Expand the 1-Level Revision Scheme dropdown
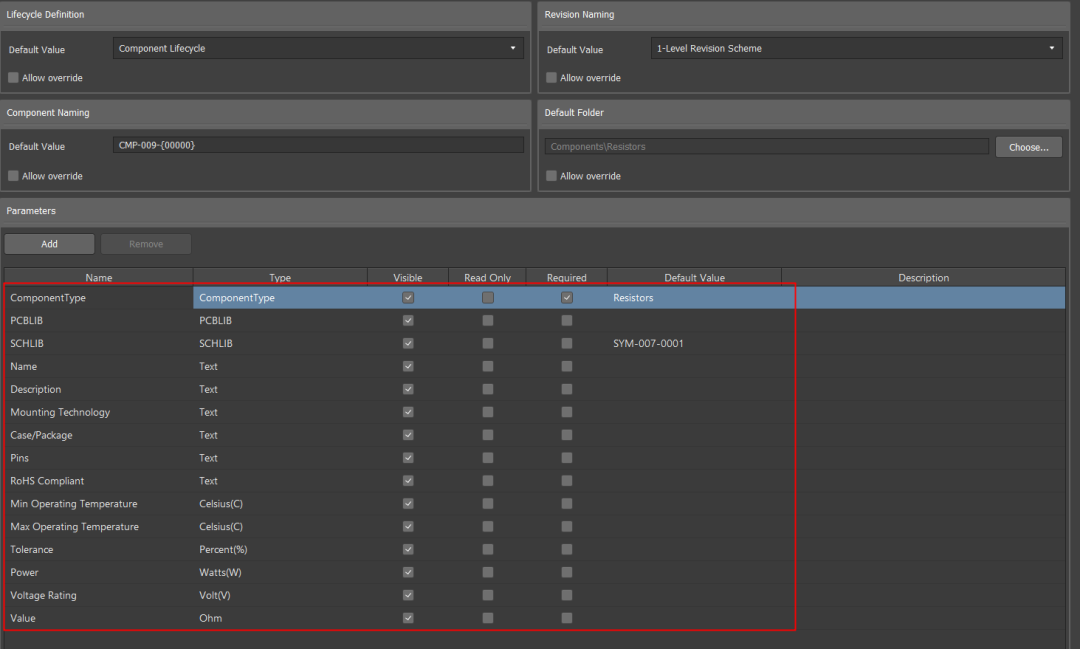 [x=856, y=48]
